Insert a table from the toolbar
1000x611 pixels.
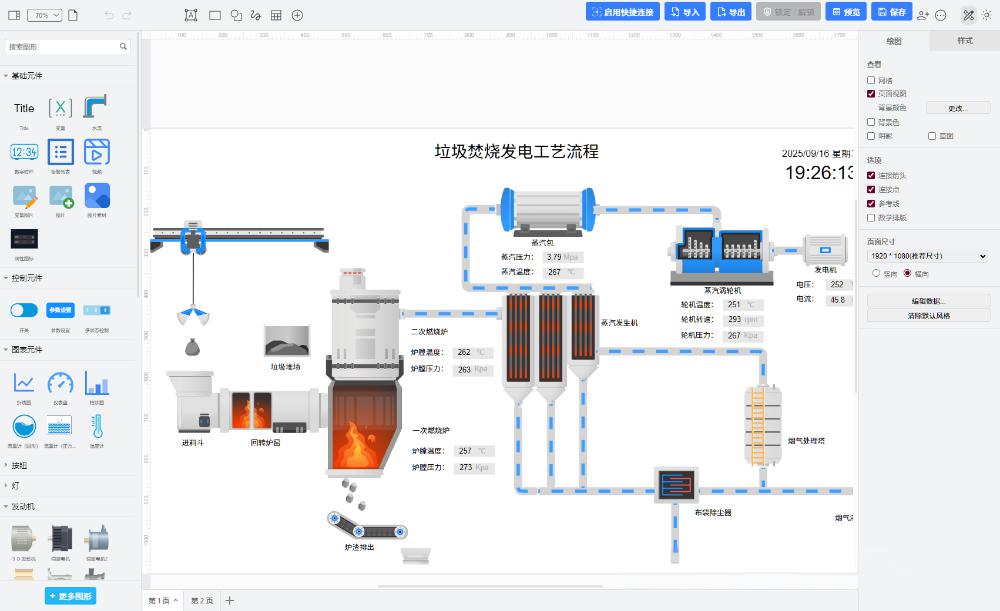click(276, 15)
